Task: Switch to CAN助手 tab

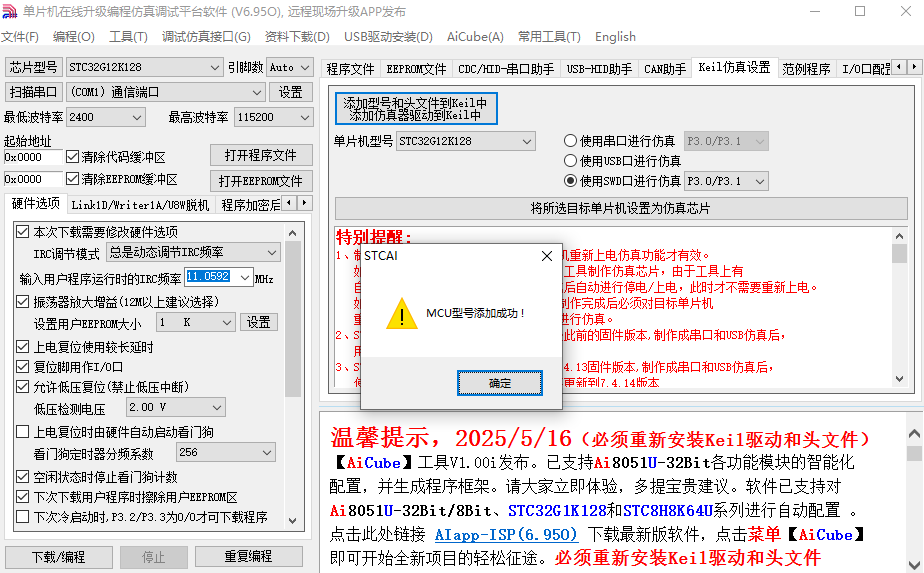Action: (665, 69)
